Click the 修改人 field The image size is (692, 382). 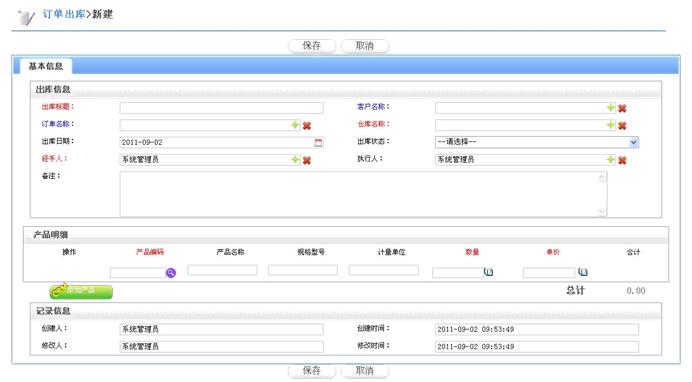click(222, 346)
